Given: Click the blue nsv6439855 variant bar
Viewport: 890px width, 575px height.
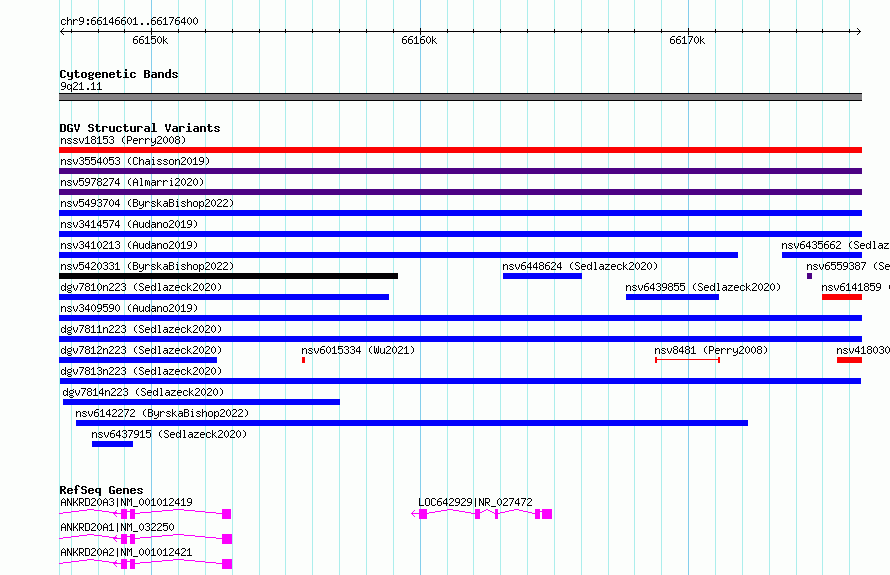Looking at the screenshot, I should coord(673,297).
